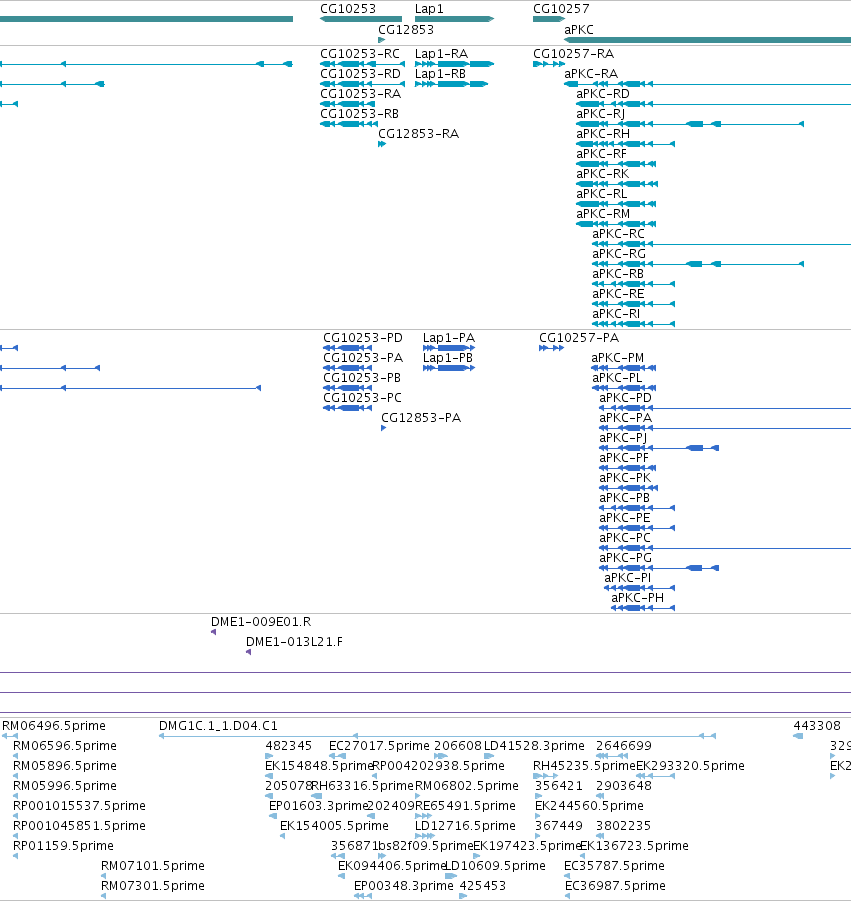Select EST EC35787.5prime
Screen dimensions: 851x901
point(614,866)
